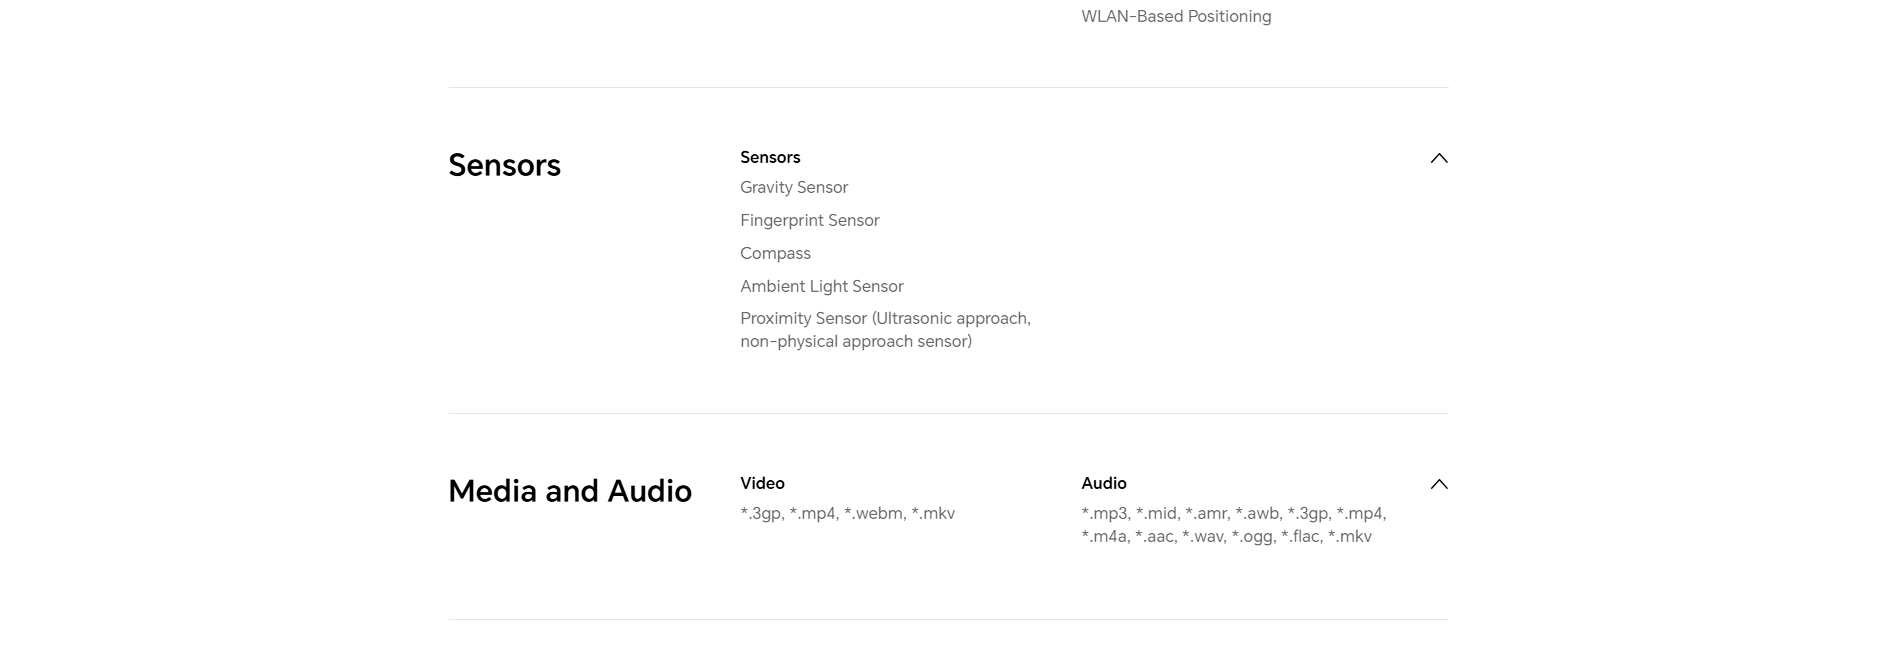
Task: Click the Proximity Sensor (Ultrasonic approach) text
Action: (885, 318)
